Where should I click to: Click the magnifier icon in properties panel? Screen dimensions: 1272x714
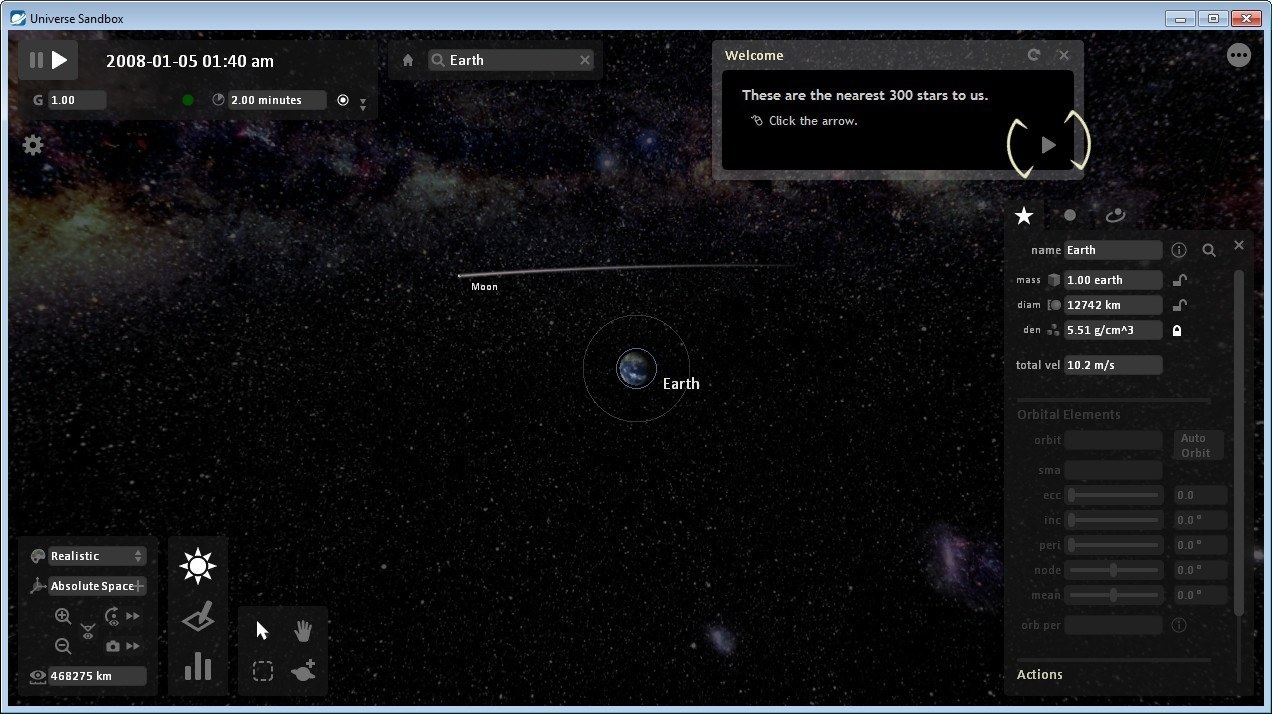[1209, 250]
